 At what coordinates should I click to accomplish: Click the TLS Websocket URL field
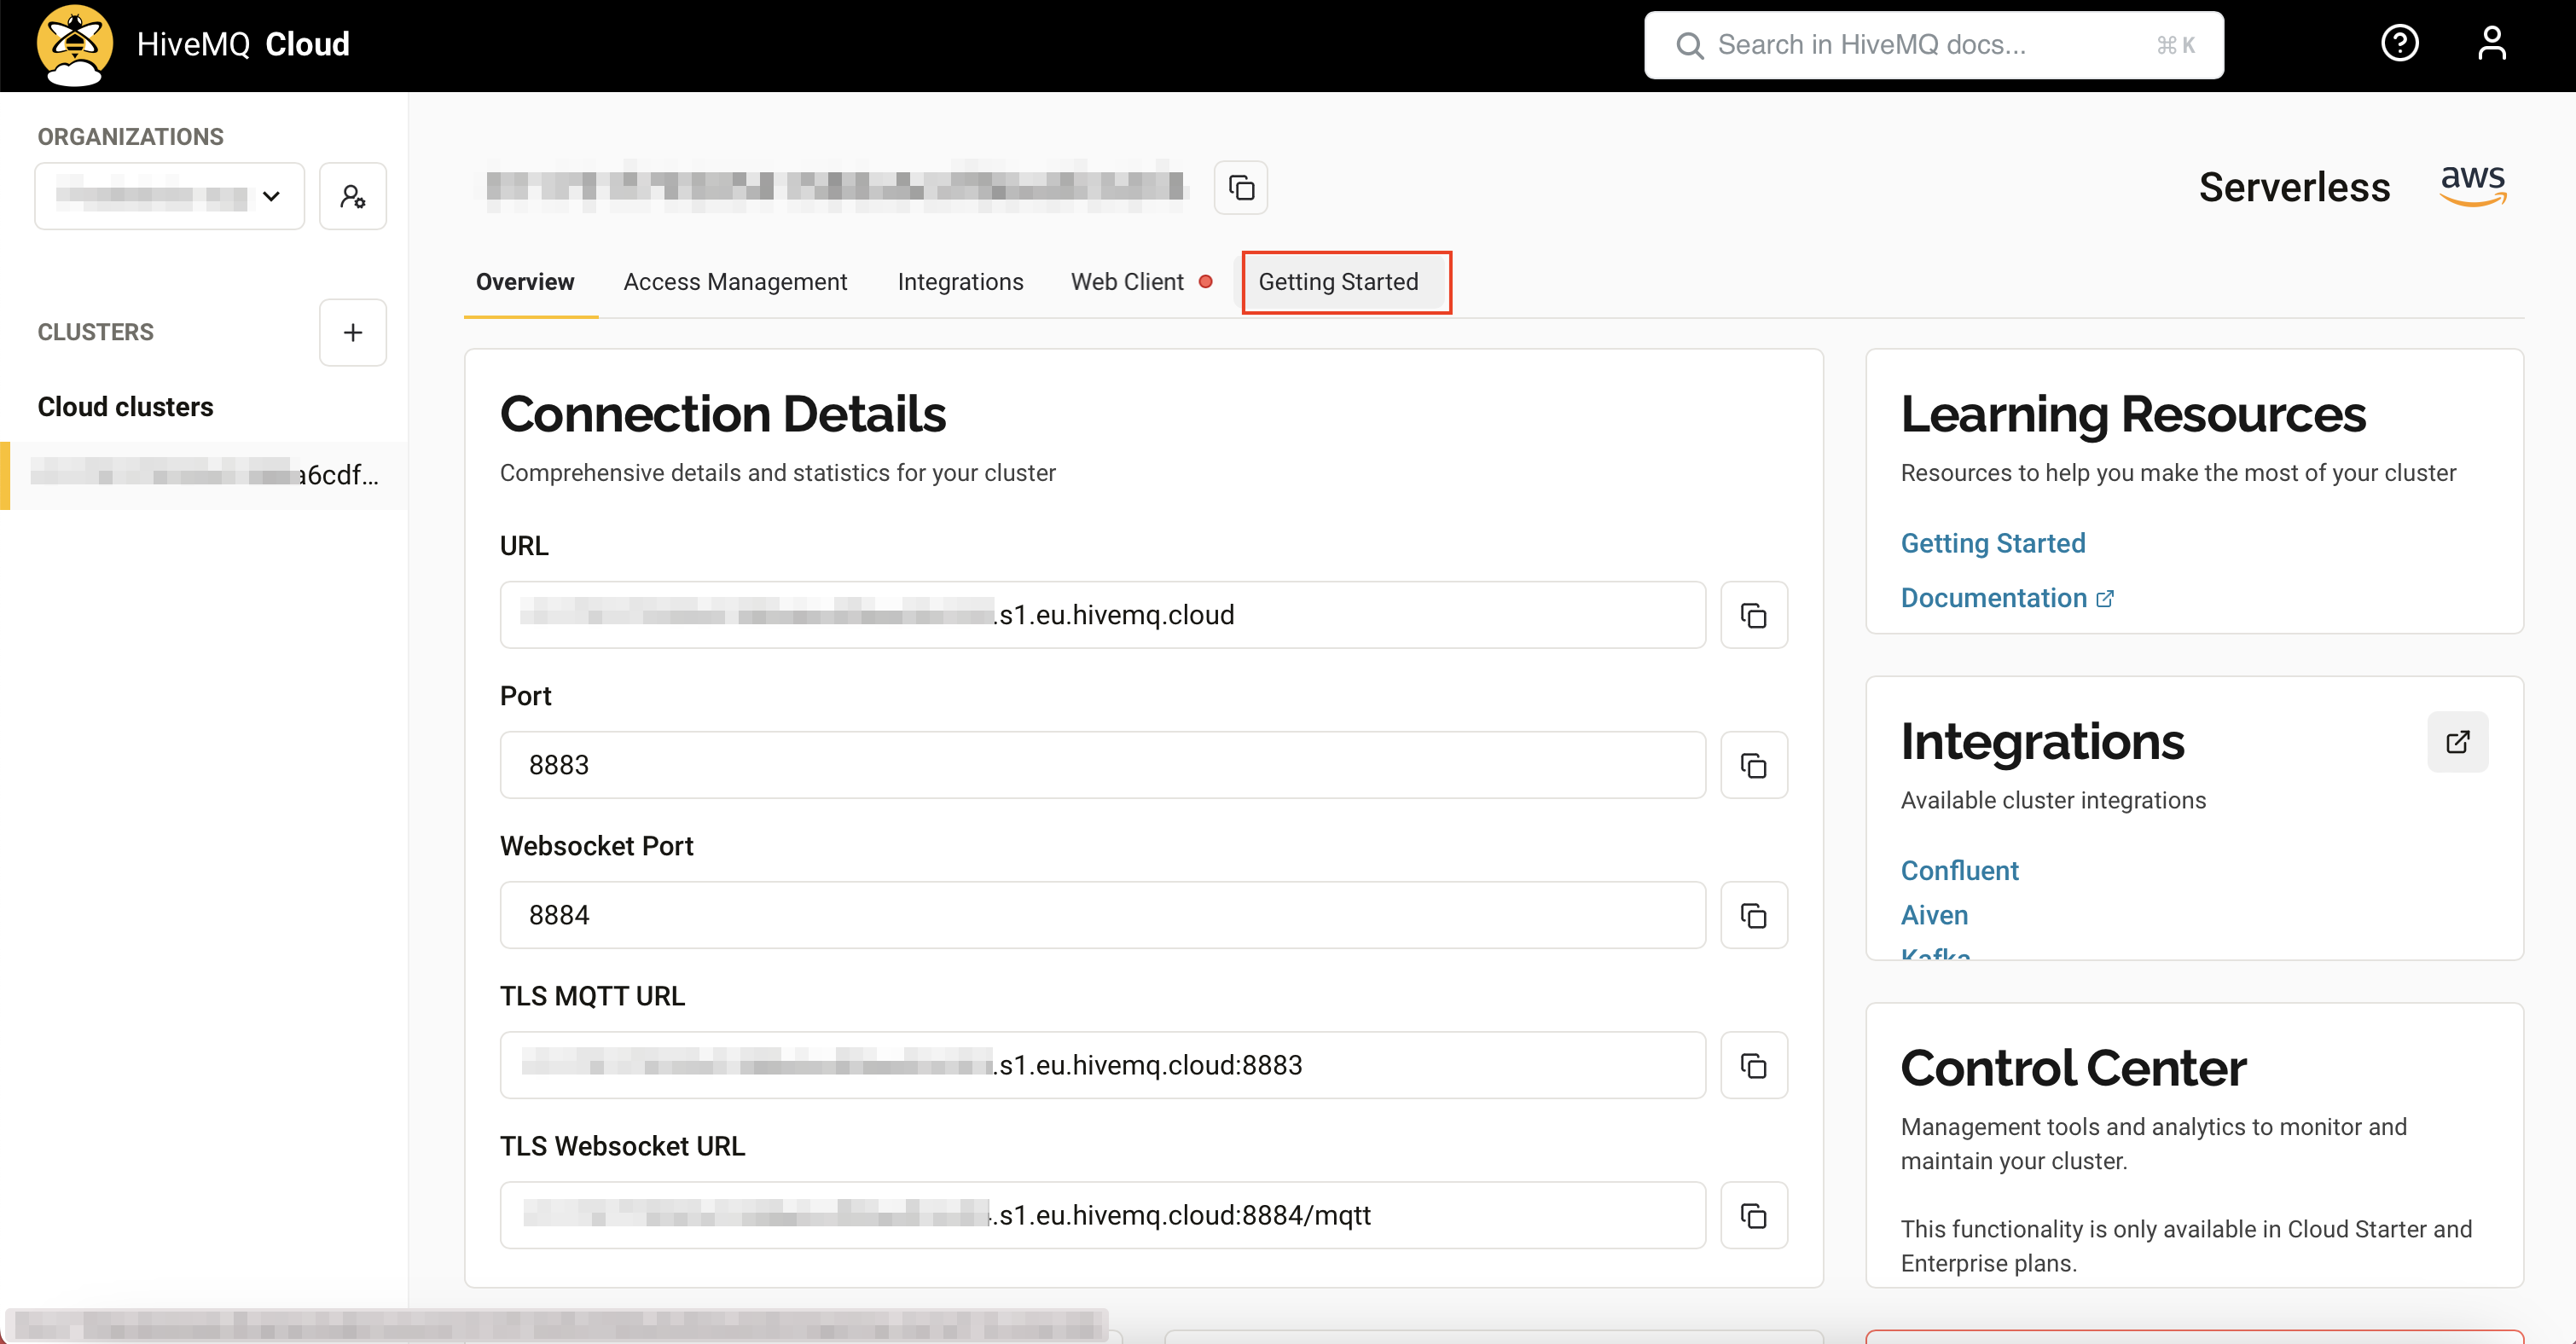coord(1102,1215)
